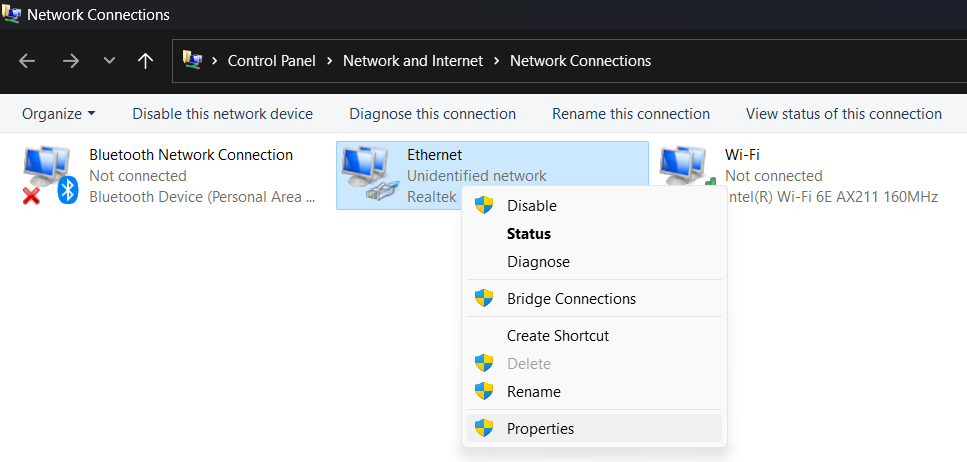Select Disable in the context menu
The height and width of the screenshot is (462, 967).
point(531,206)
